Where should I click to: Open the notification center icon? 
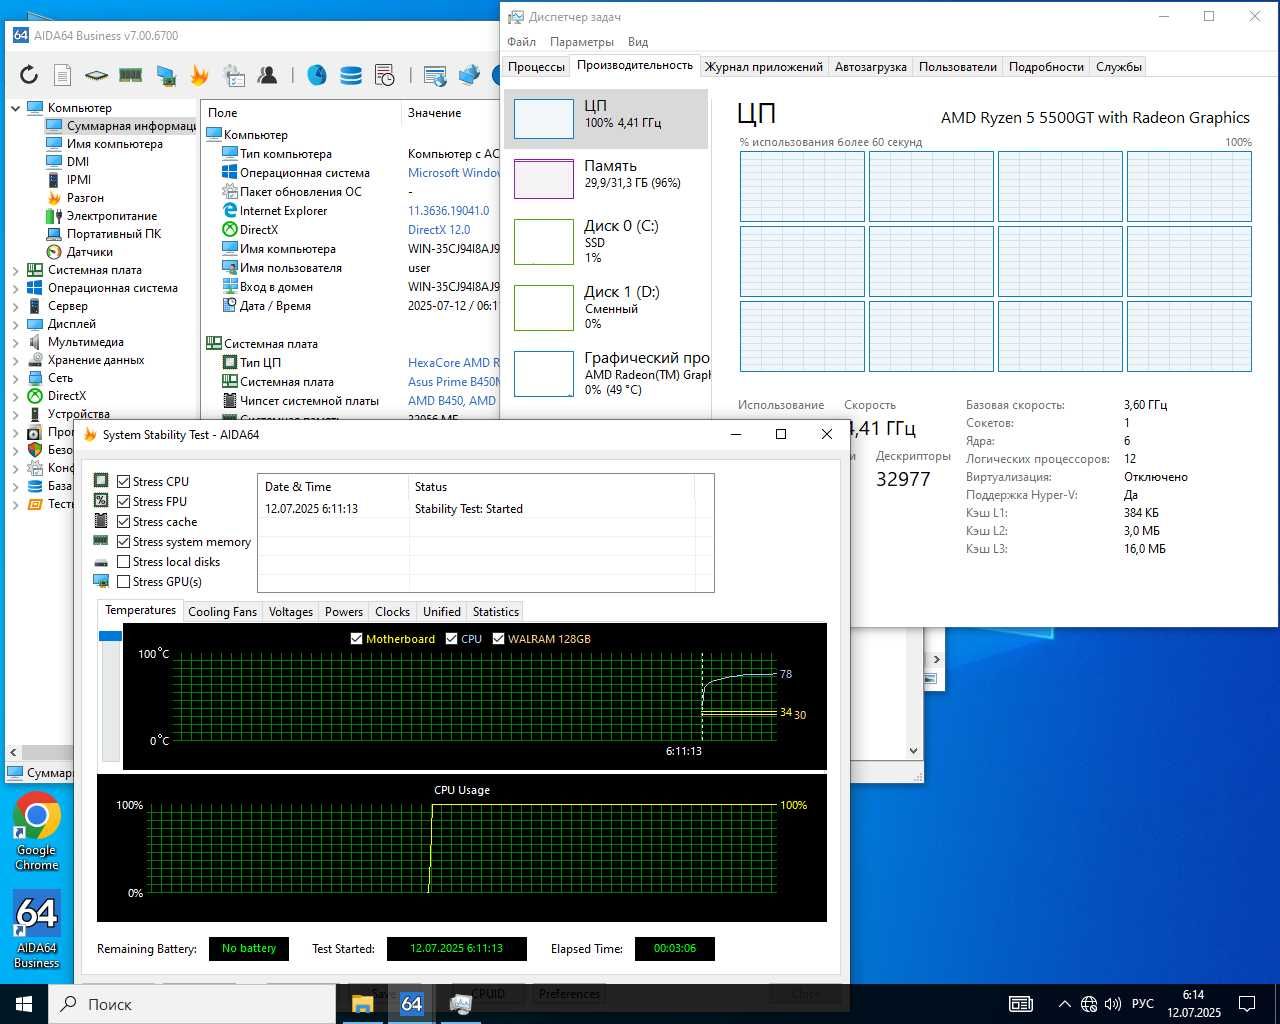pos(1247,1004)
